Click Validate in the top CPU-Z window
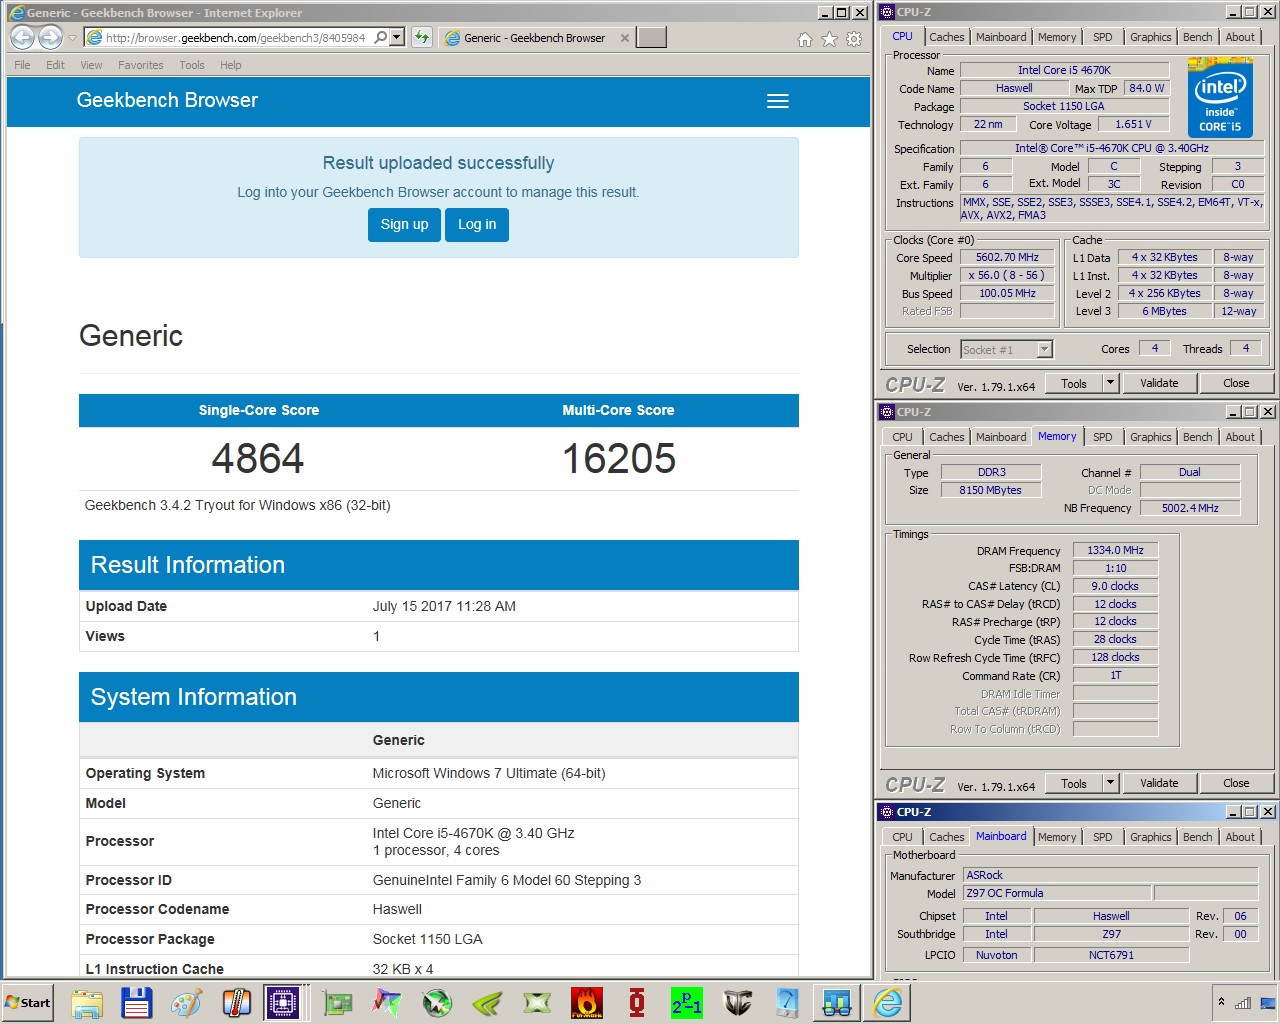The image size is (1280, 1024). pyautogui.click(x=1159, y=383)
